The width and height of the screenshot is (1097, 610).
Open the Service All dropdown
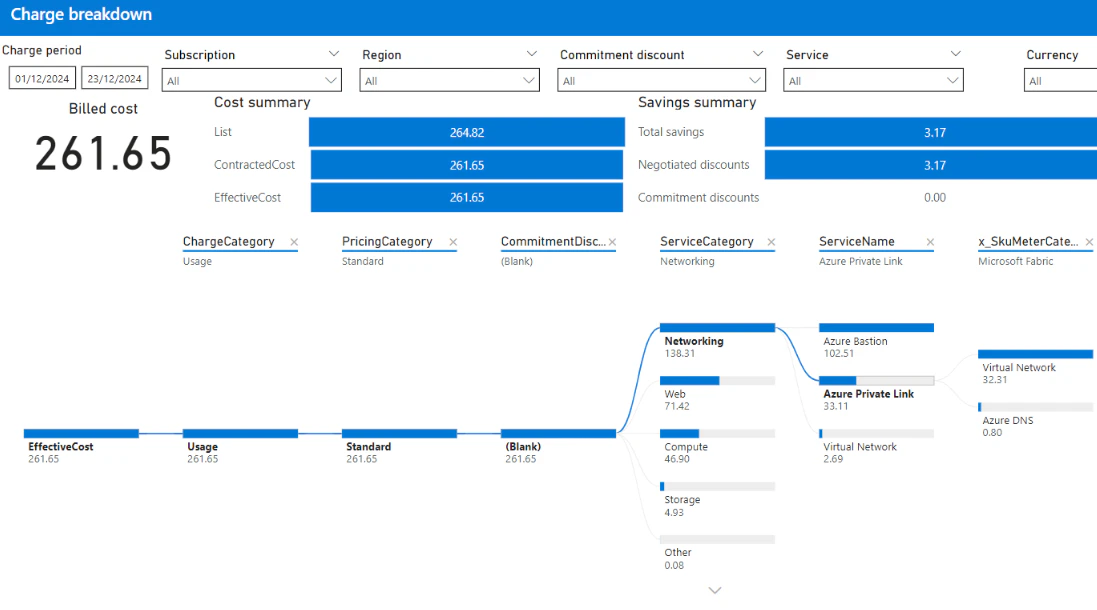(x=873, y=80)
